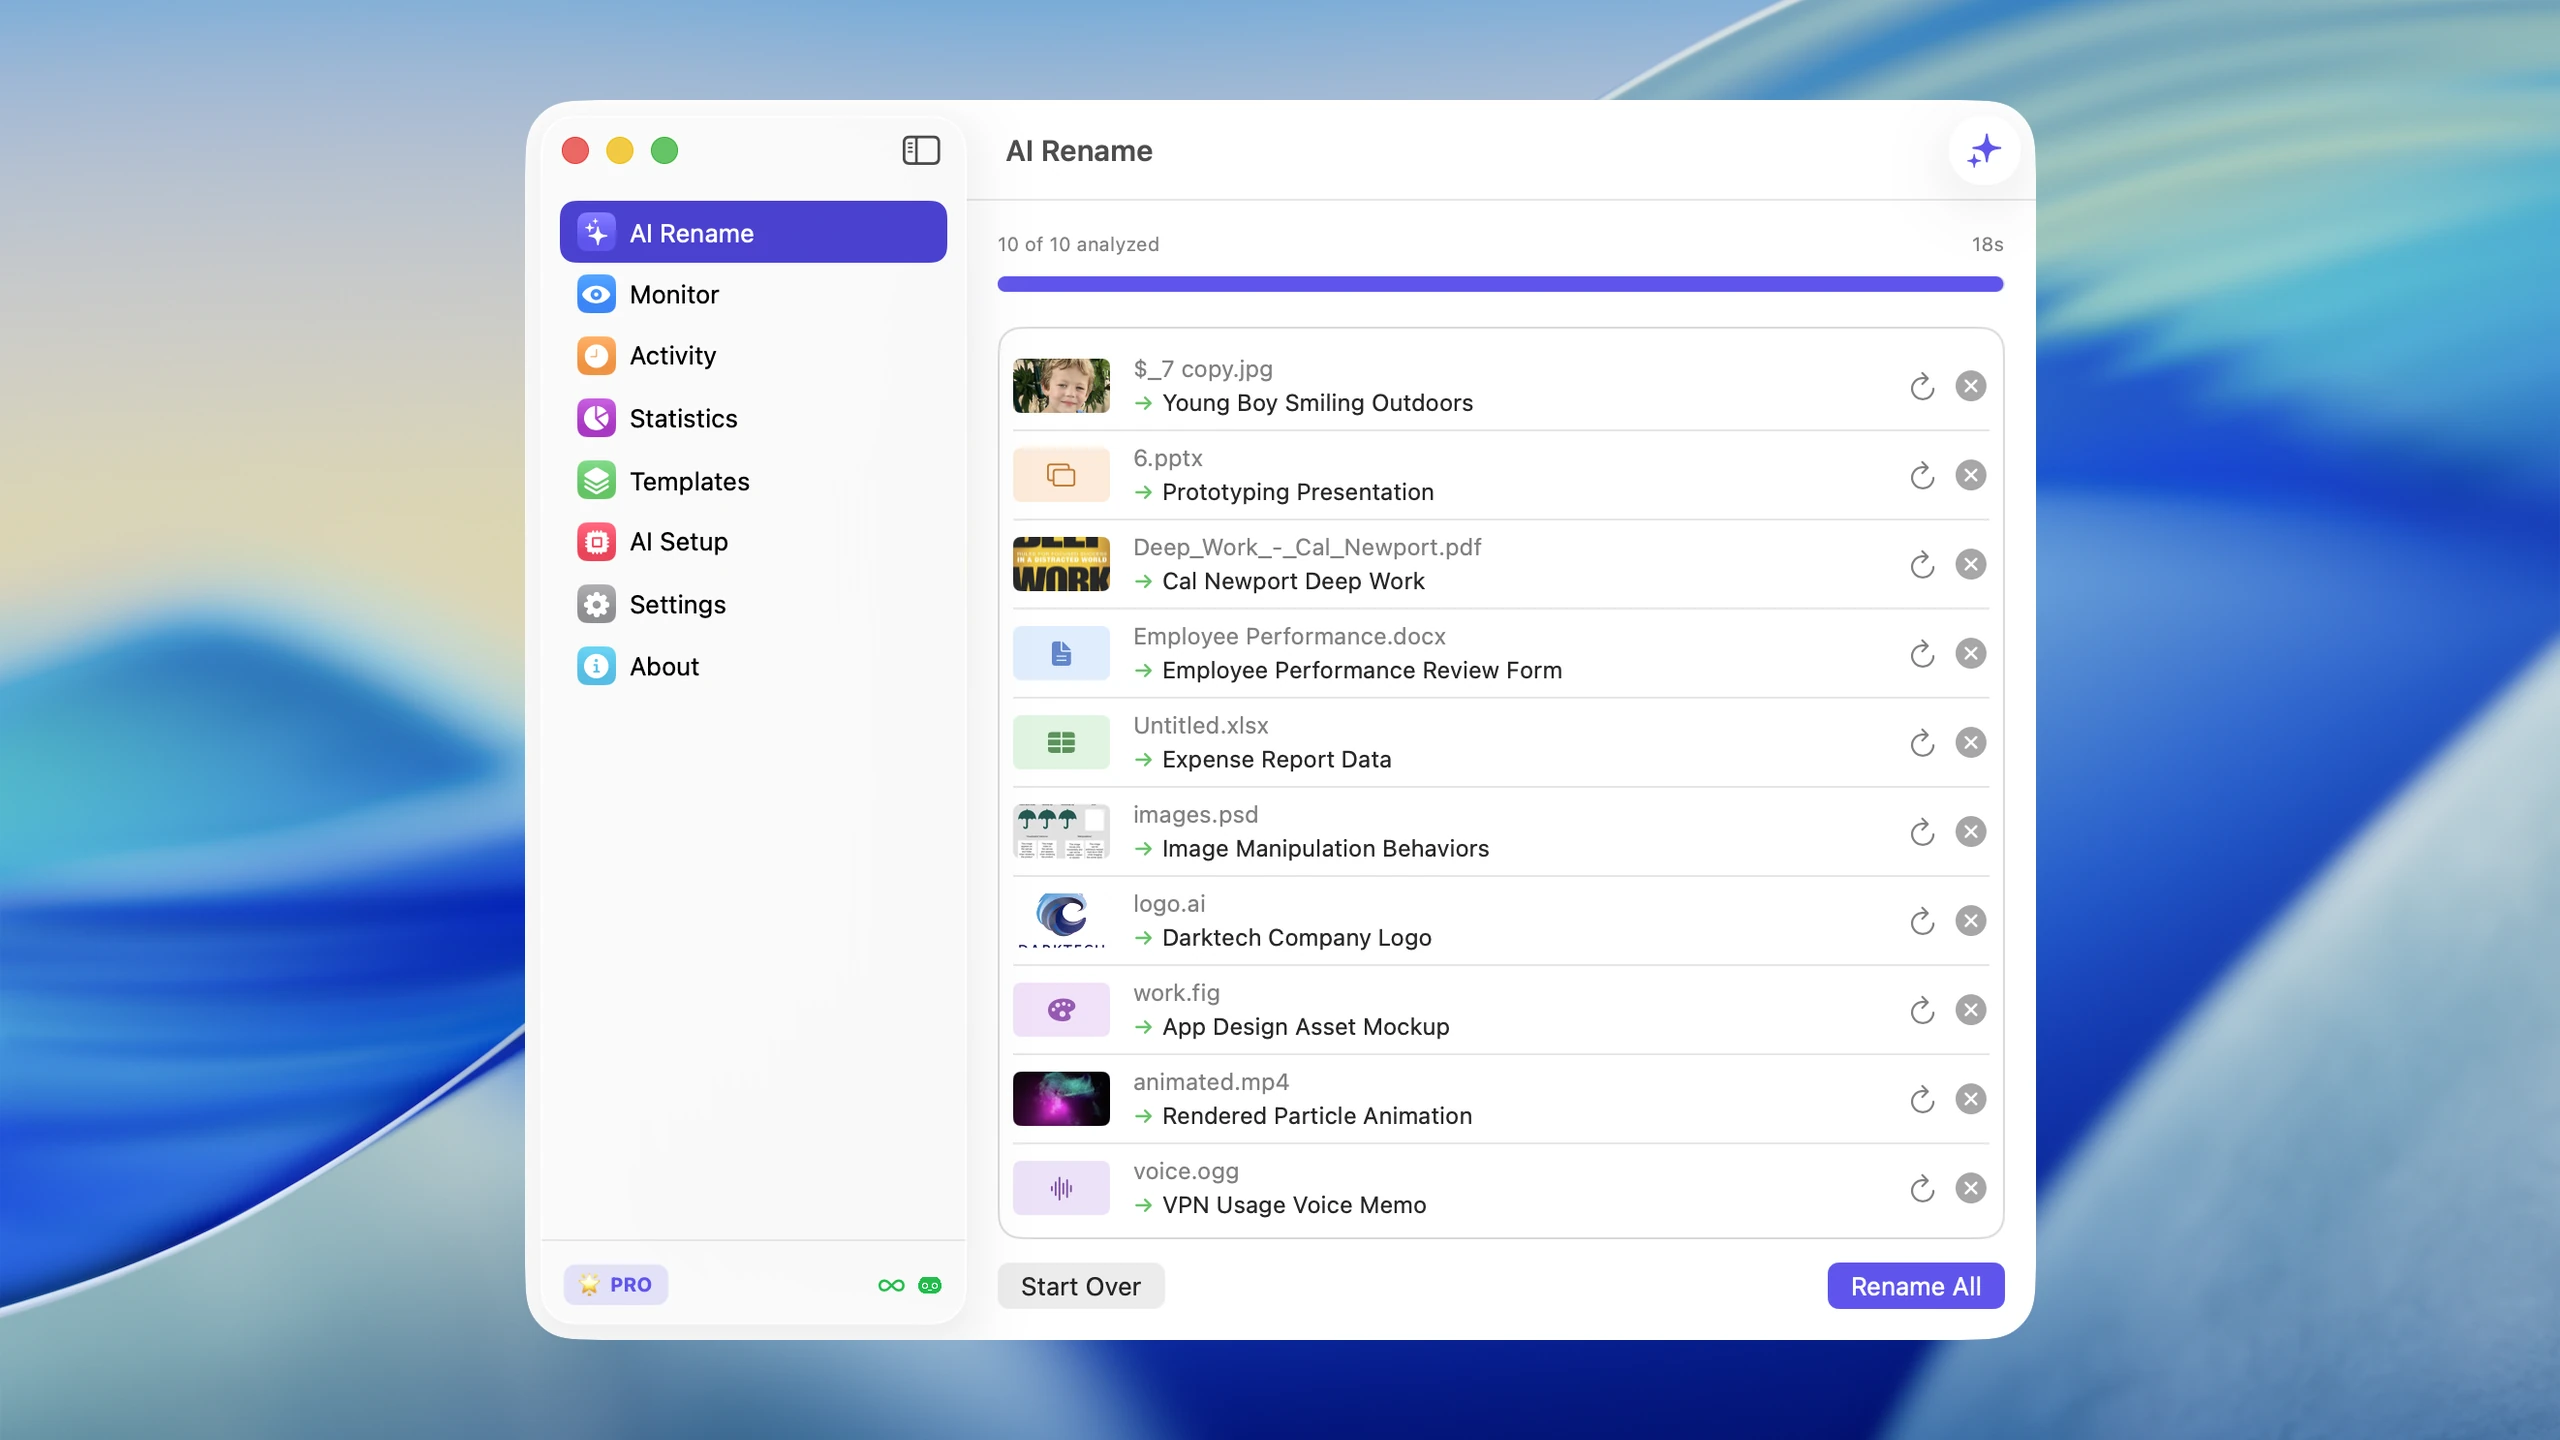The image size is (2560, 1440).
Task: Remove voice.ogg from the list
Action: pyautogui.click(x=1971, y=1188)
